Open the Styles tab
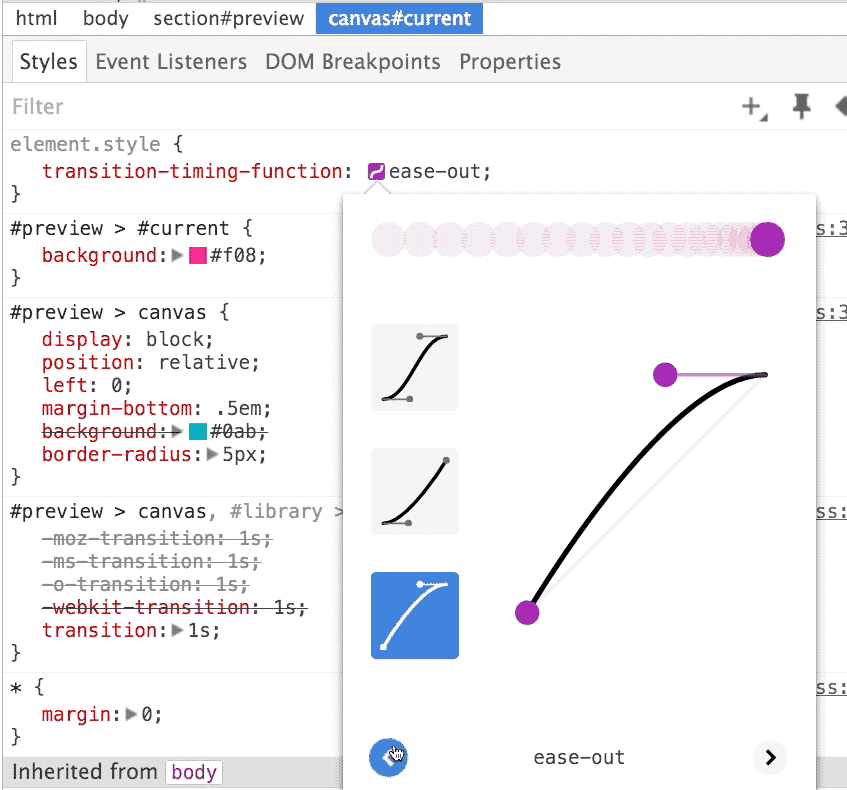This screenshot has height=790, width=847. coord(49,62)
